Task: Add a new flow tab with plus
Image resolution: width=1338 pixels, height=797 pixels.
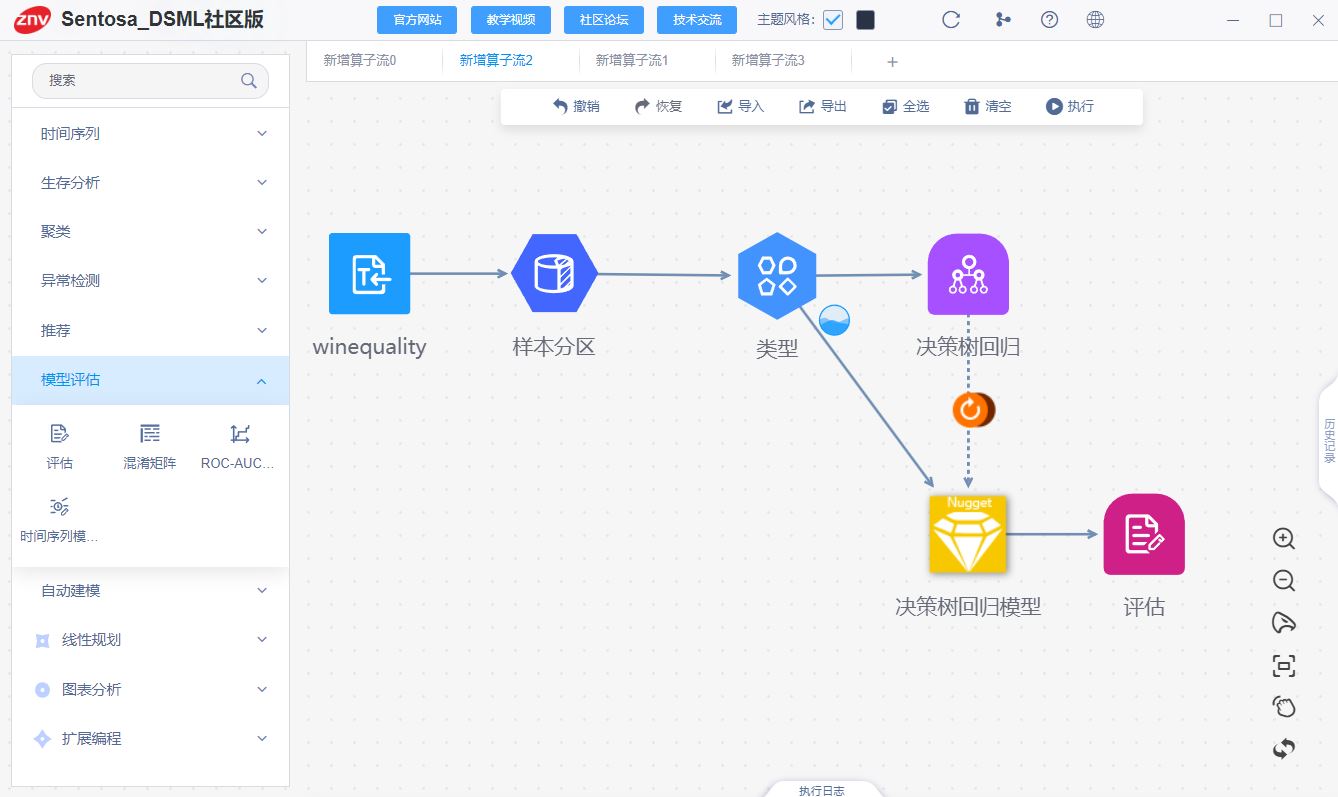Action: coord(893,62)
